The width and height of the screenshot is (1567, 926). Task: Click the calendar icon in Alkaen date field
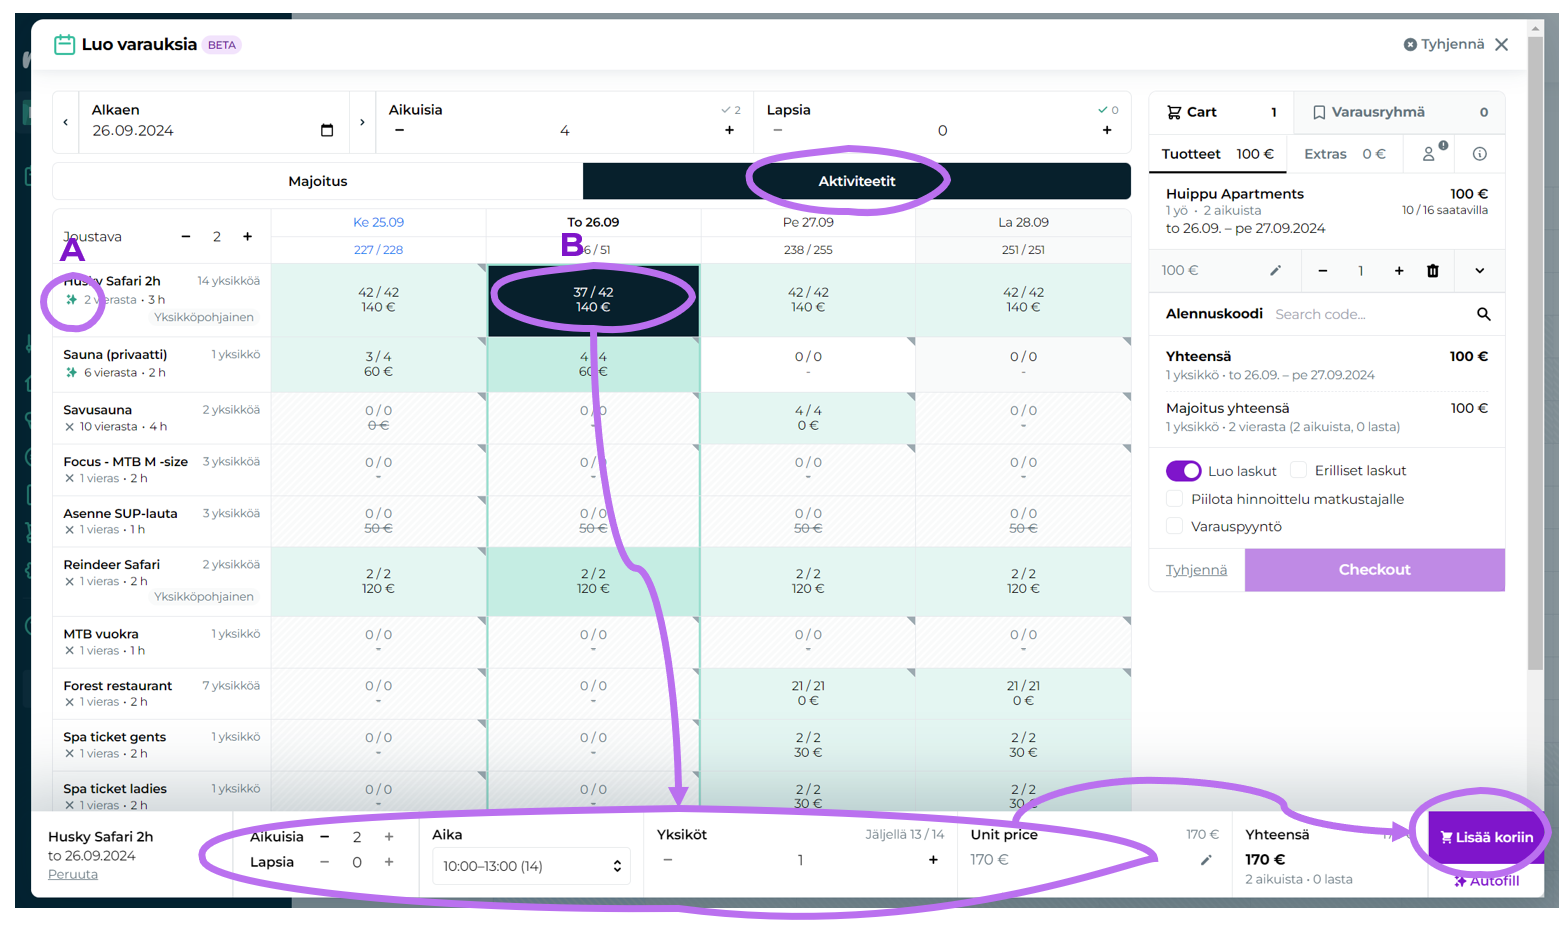coord(327,130)
